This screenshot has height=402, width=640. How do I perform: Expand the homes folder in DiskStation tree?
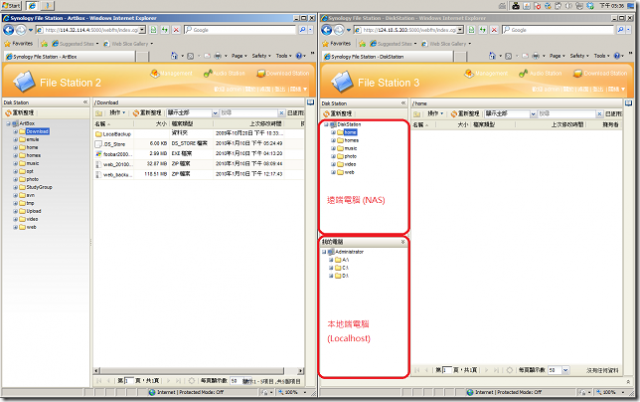coord(333,140)
